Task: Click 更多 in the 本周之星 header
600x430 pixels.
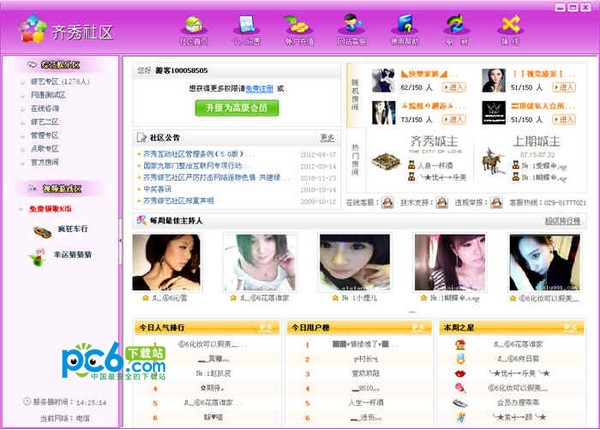Action: pos(570,327)
